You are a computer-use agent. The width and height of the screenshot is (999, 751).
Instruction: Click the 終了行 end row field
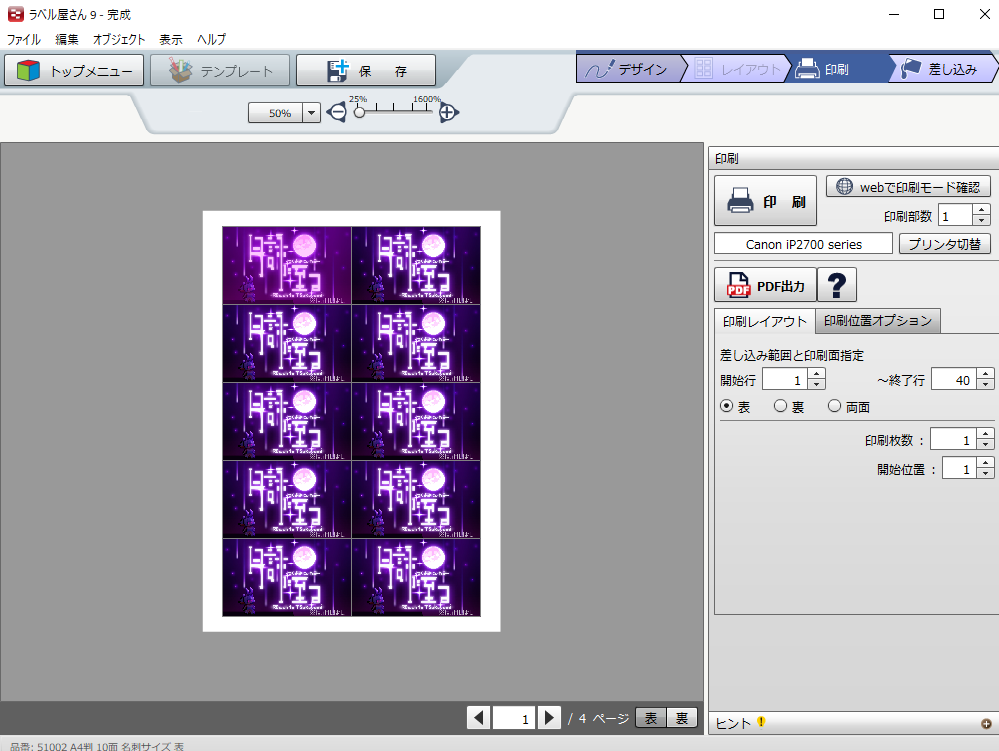pyautogui.click(x=954, y=380)
